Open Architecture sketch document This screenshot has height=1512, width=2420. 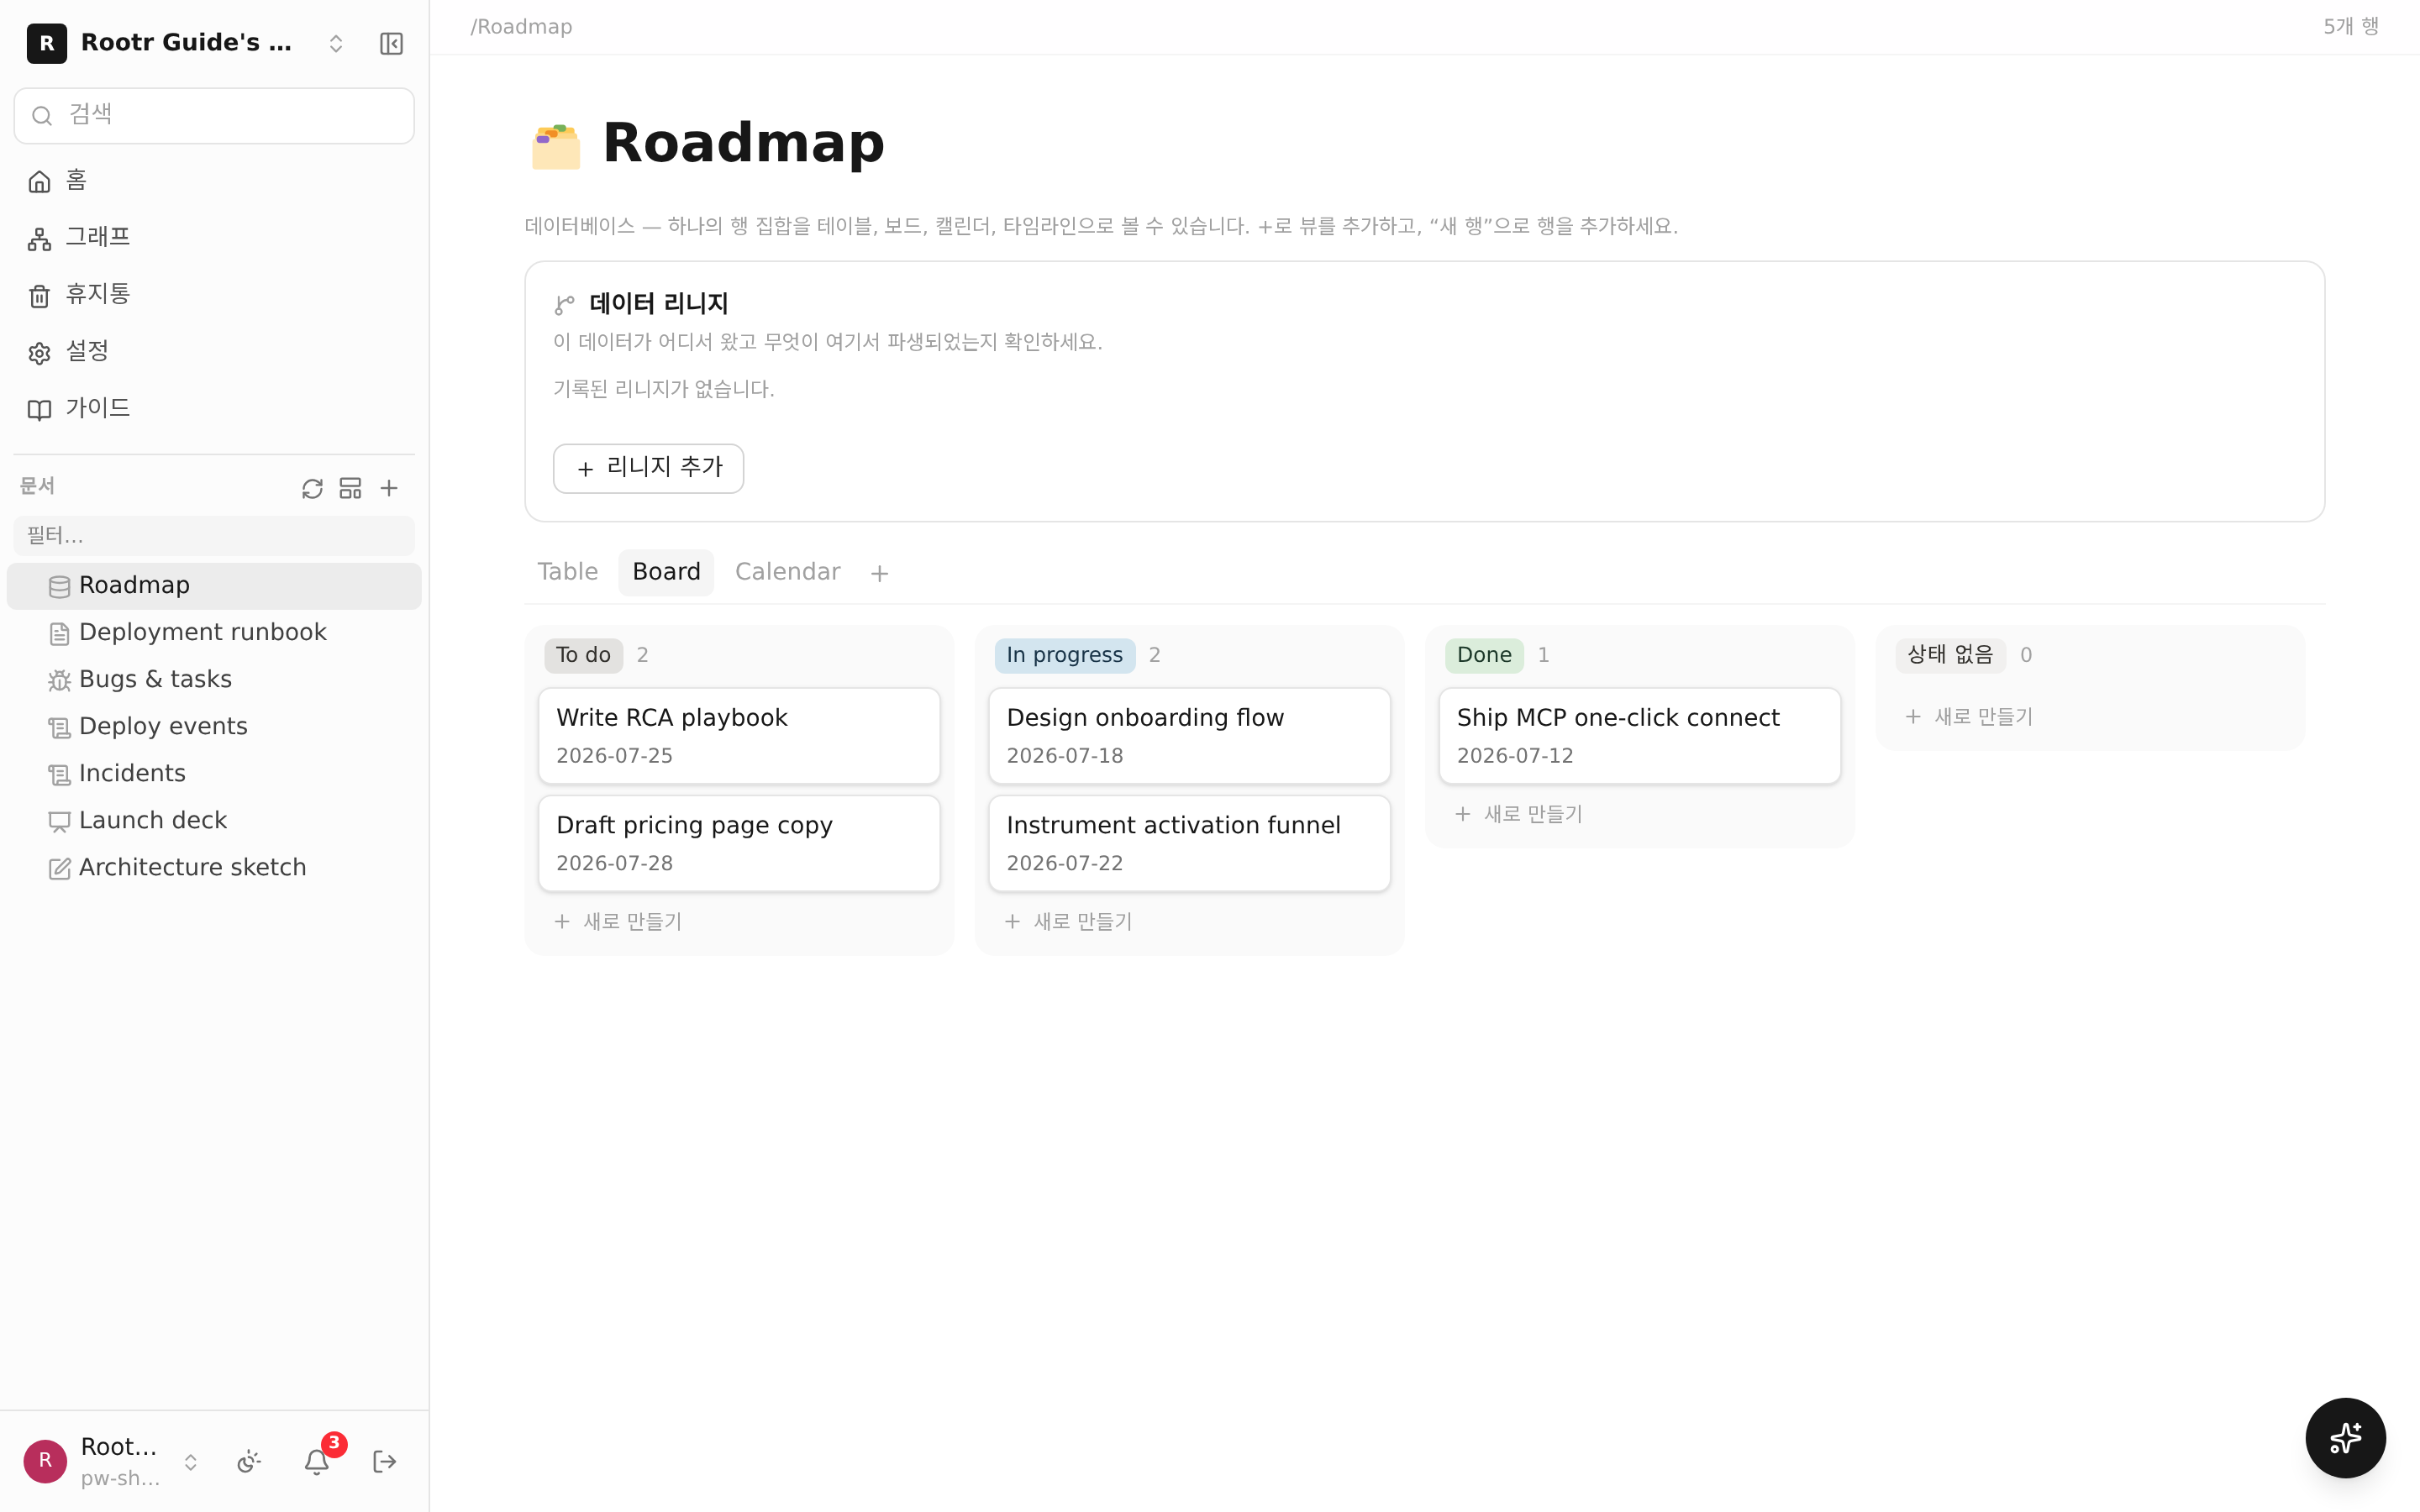click(214, 868)
